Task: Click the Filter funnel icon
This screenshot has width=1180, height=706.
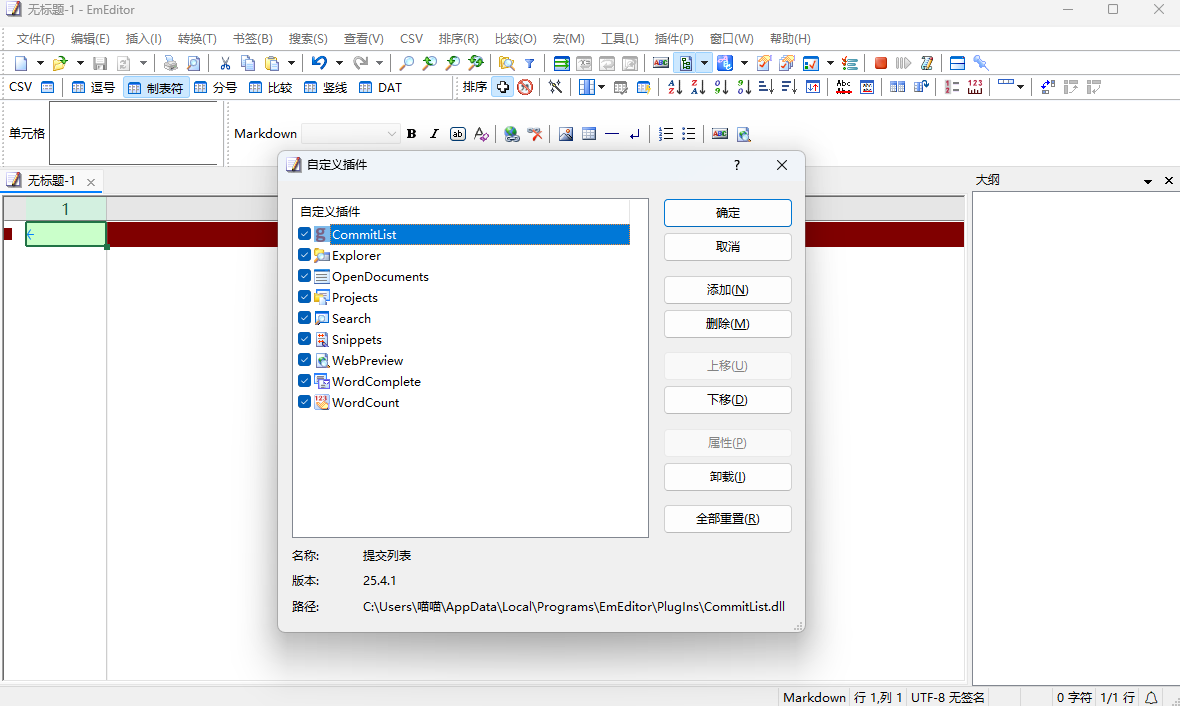Action: point(530,63)
